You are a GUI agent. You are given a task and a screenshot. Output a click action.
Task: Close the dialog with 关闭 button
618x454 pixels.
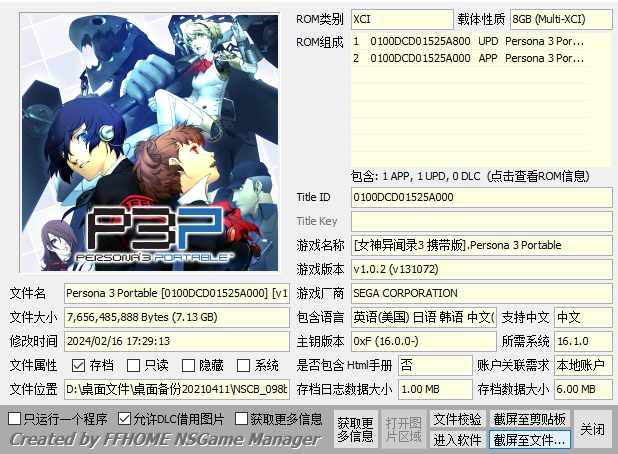(592, 429)
